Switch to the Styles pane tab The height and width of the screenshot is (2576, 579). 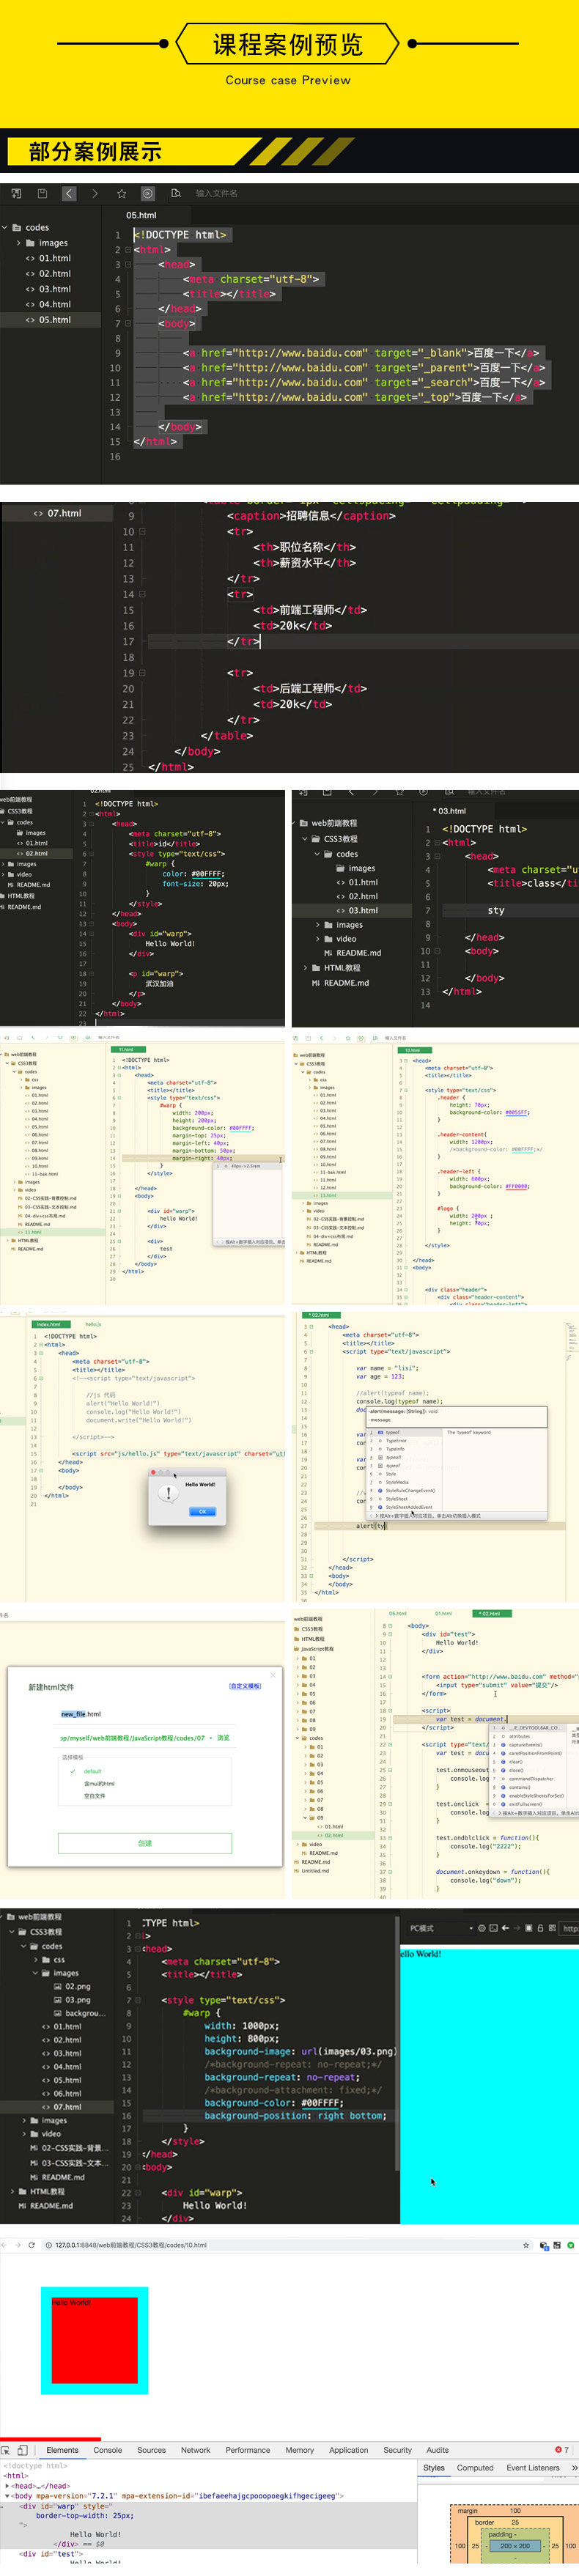tap(434, 2468)
